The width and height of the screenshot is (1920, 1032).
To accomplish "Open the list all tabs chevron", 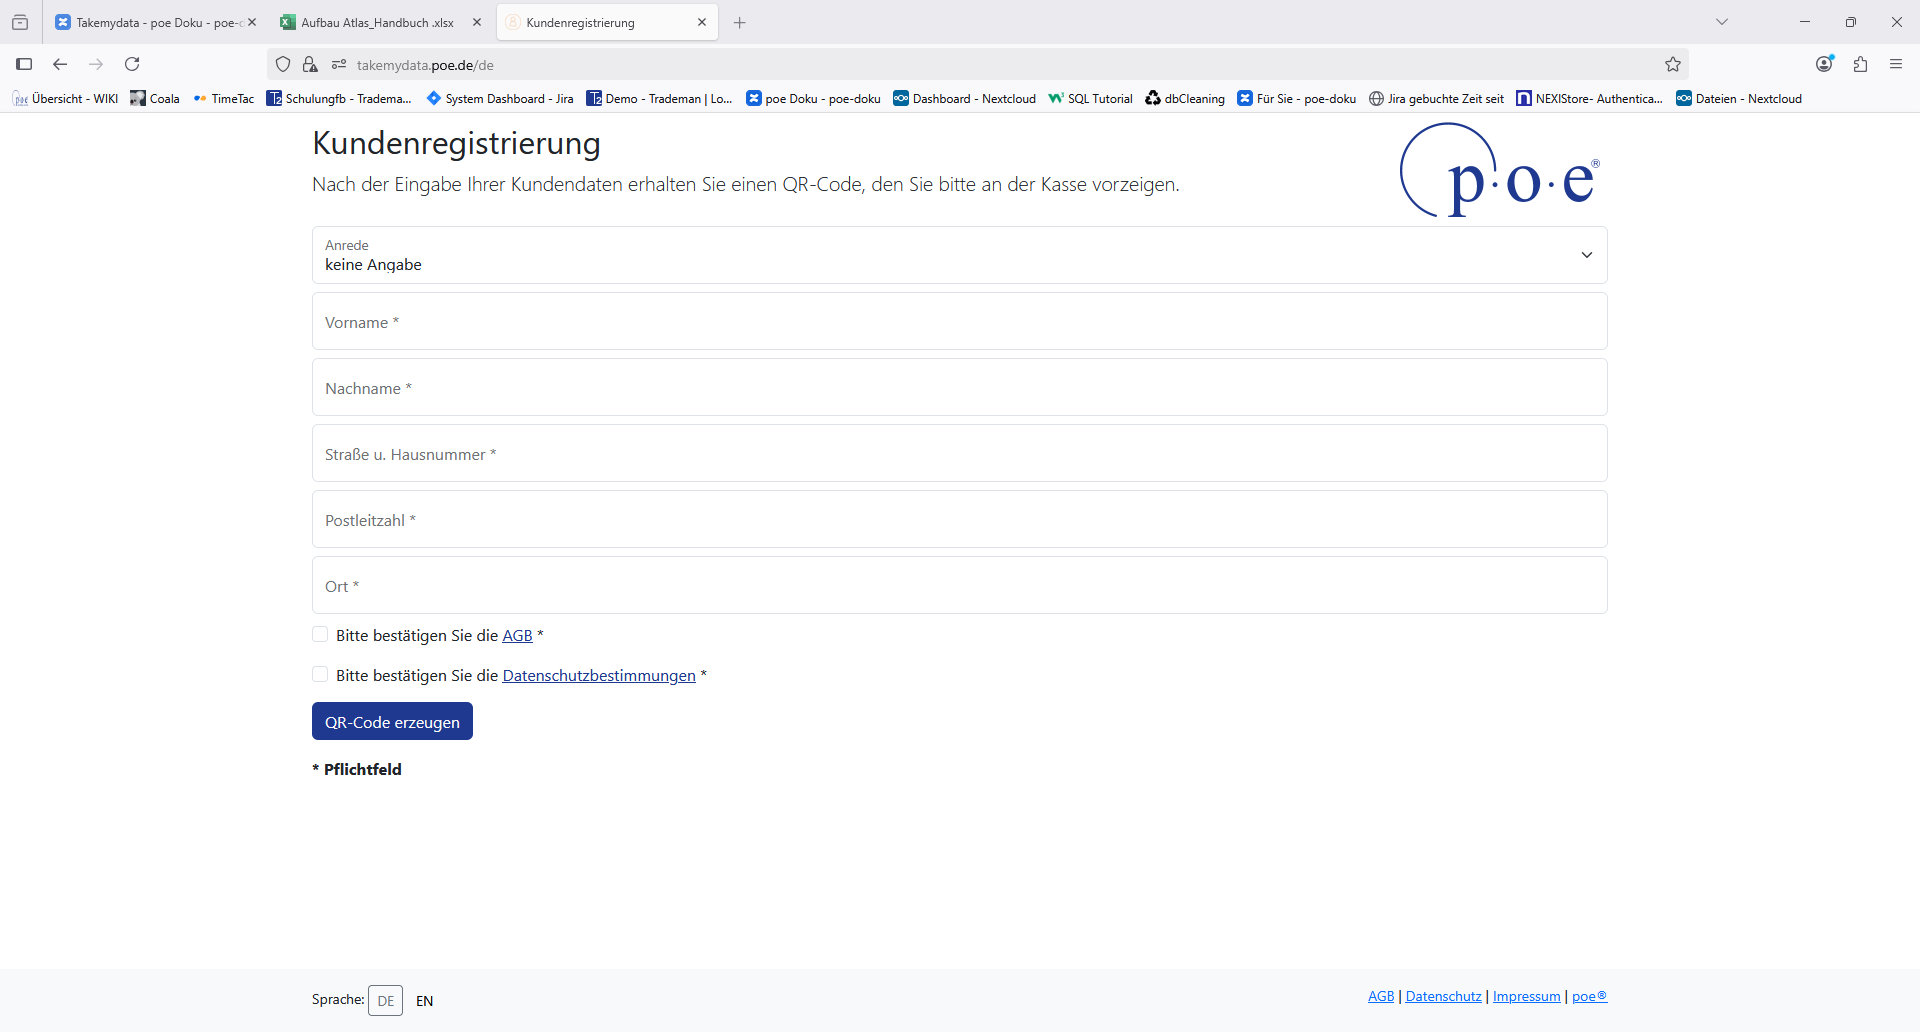I will [x=1722, y=22].
